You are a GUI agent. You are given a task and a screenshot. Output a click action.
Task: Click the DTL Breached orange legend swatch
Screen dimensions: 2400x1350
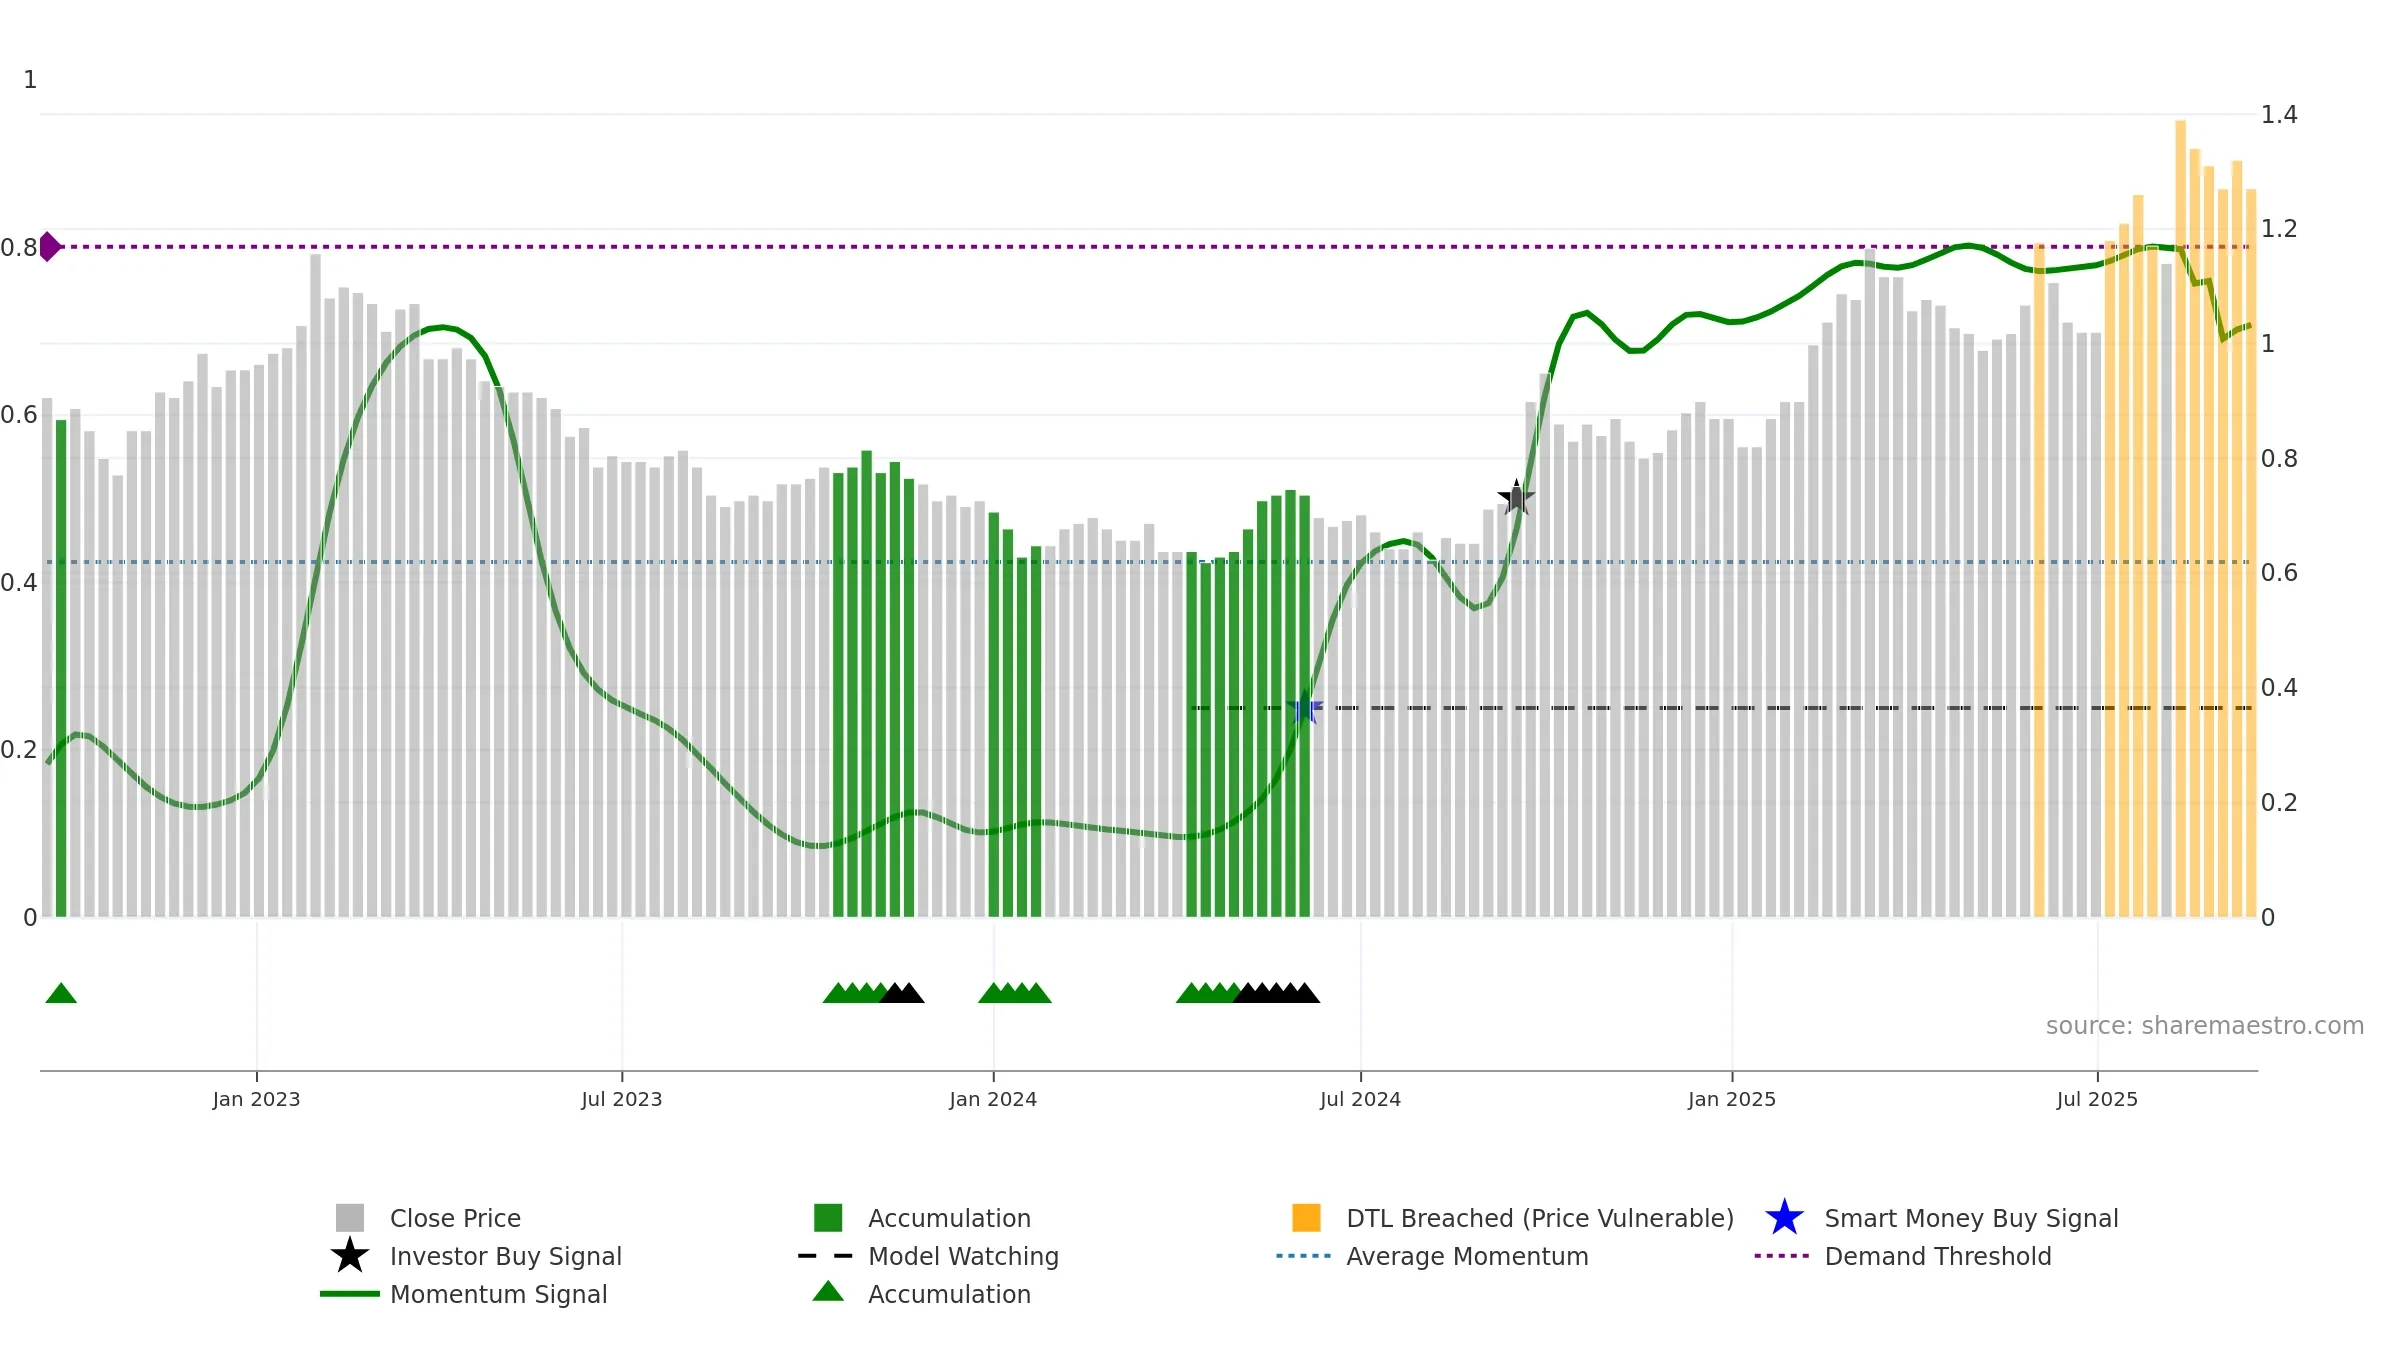point(1306,1218)
